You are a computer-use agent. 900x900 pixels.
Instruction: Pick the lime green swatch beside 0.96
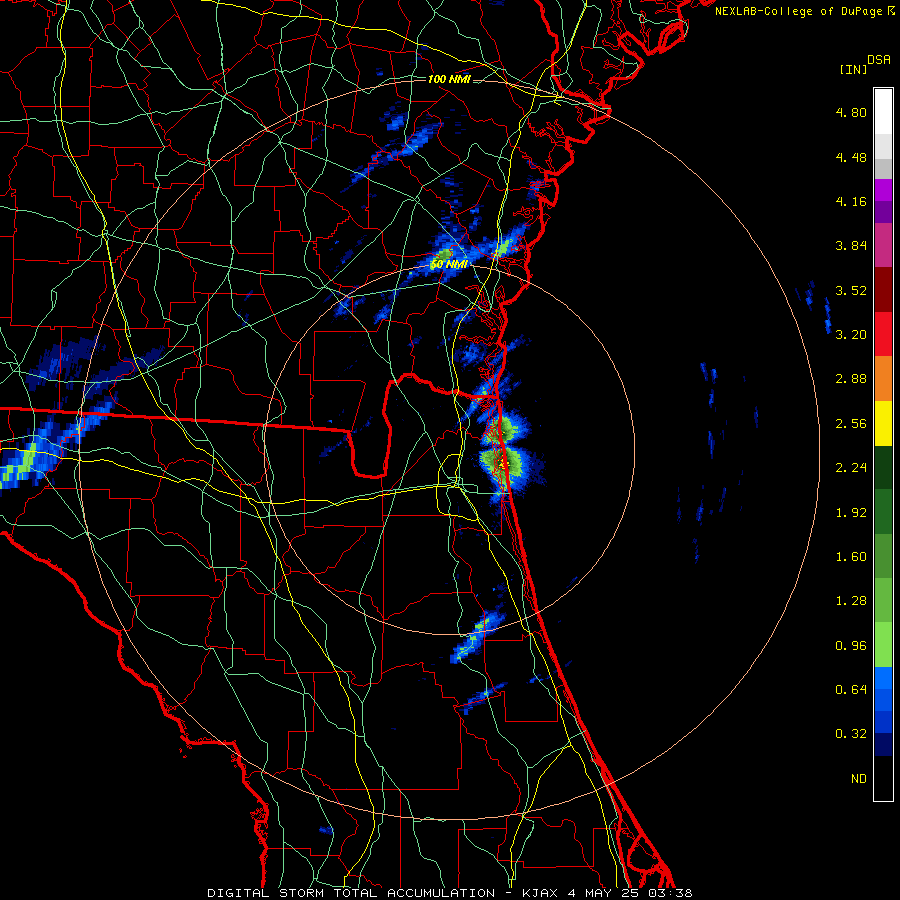click(x=883, y=645)
